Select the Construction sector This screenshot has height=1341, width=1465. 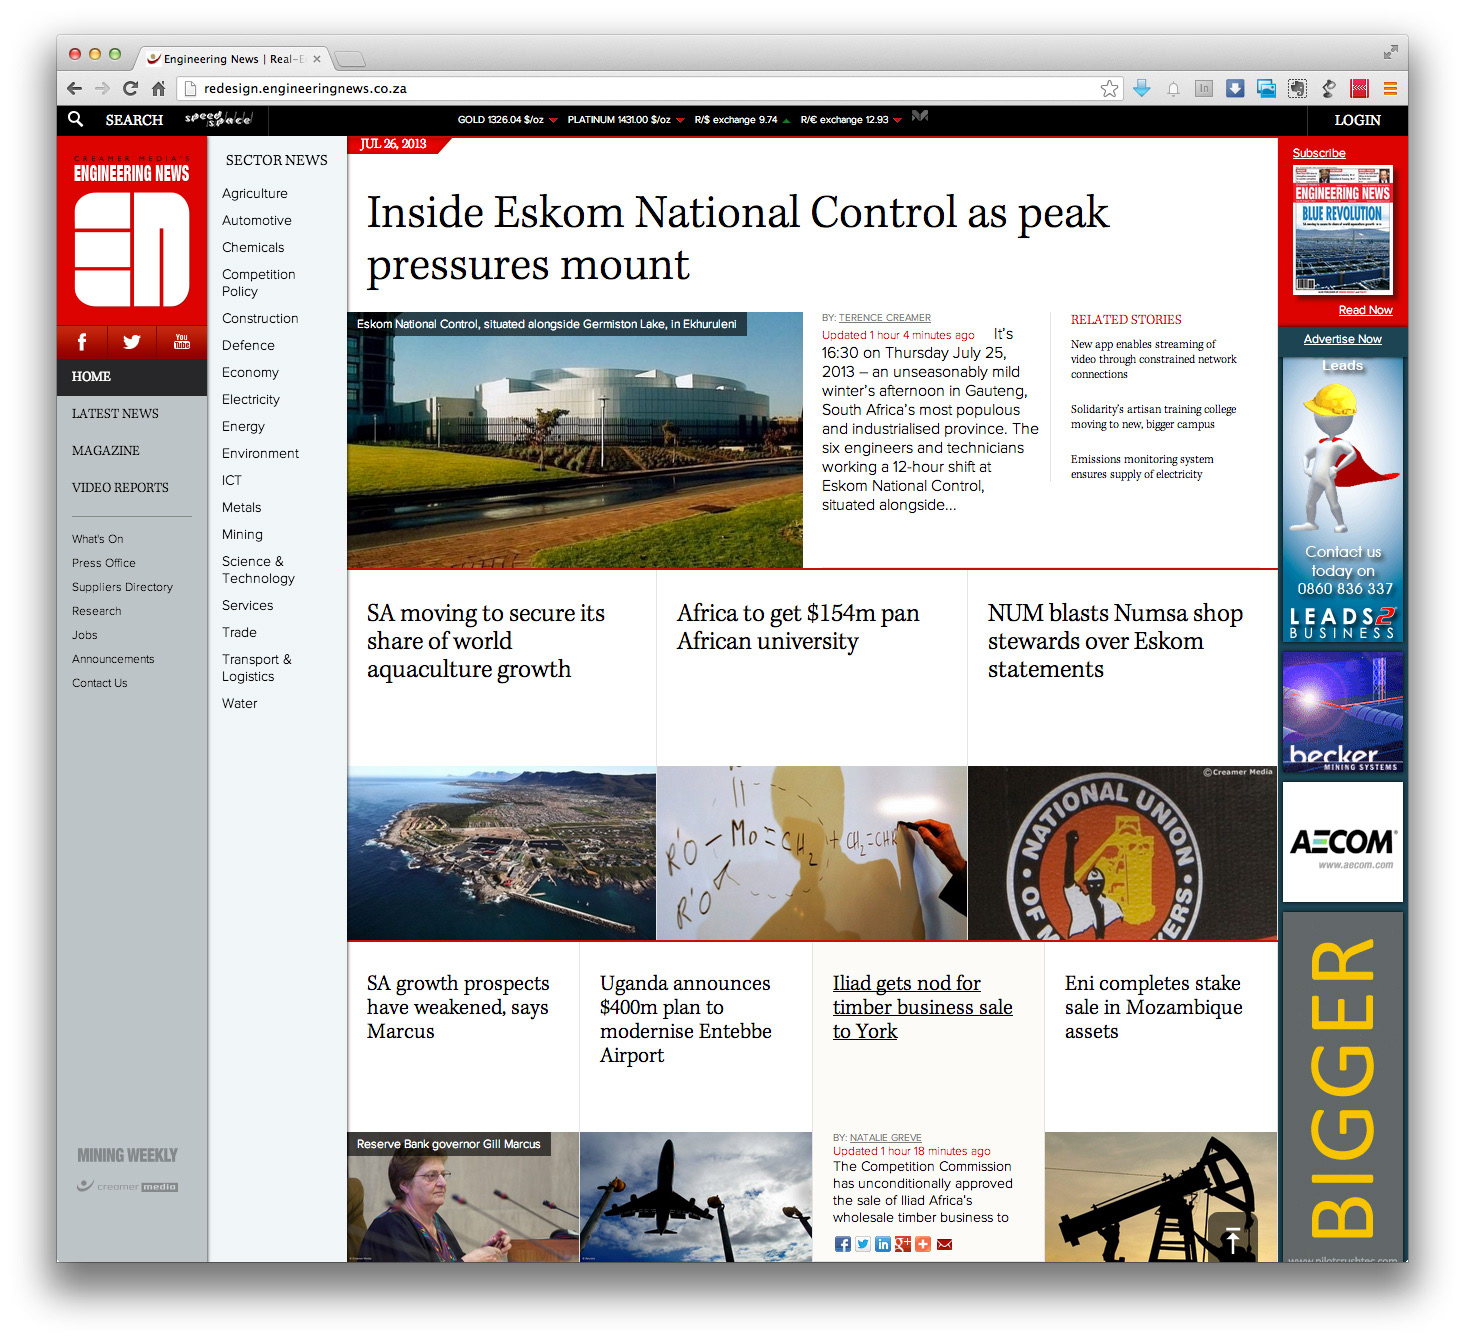(x=260, y=319)
